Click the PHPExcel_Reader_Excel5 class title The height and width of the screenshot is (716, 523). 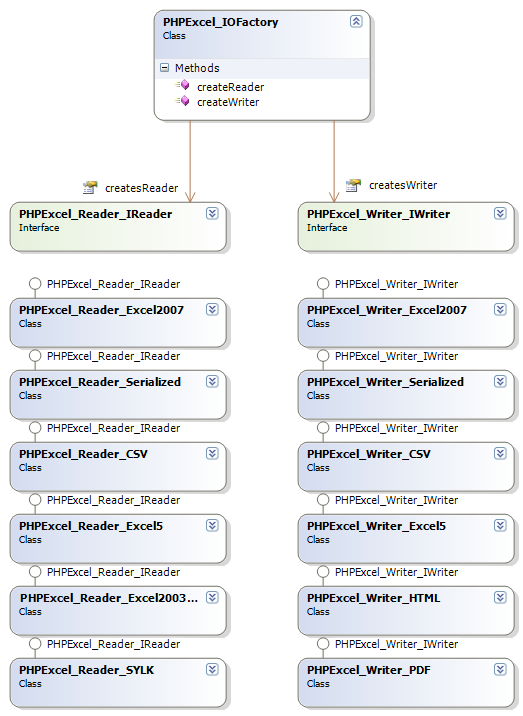(91, 526)
